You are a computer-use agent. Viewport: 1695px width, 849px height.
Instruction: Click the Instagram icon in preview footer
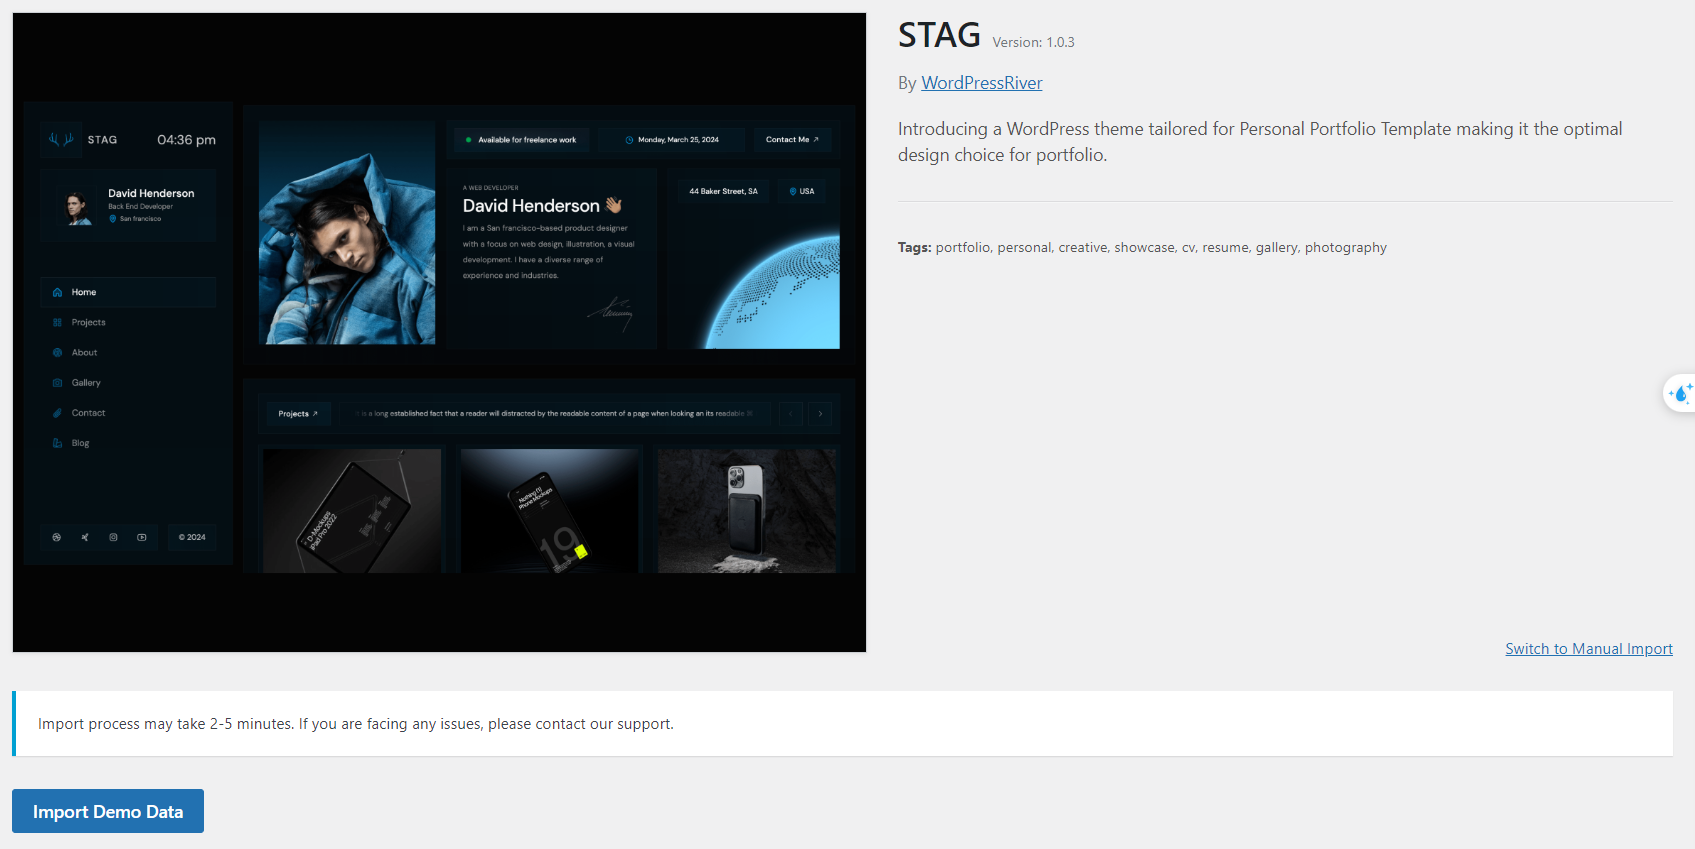(x=113, y=537)
